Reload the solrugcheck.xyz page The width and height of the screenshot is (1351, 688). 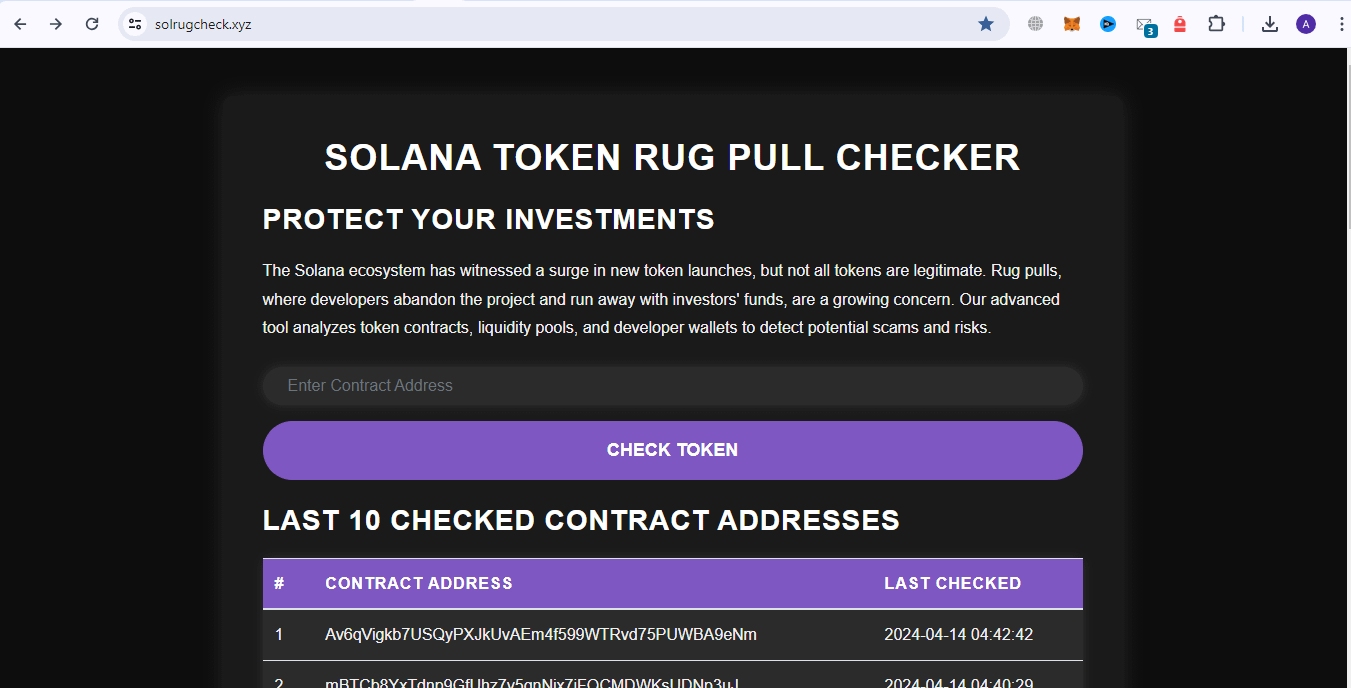point(91,23)
